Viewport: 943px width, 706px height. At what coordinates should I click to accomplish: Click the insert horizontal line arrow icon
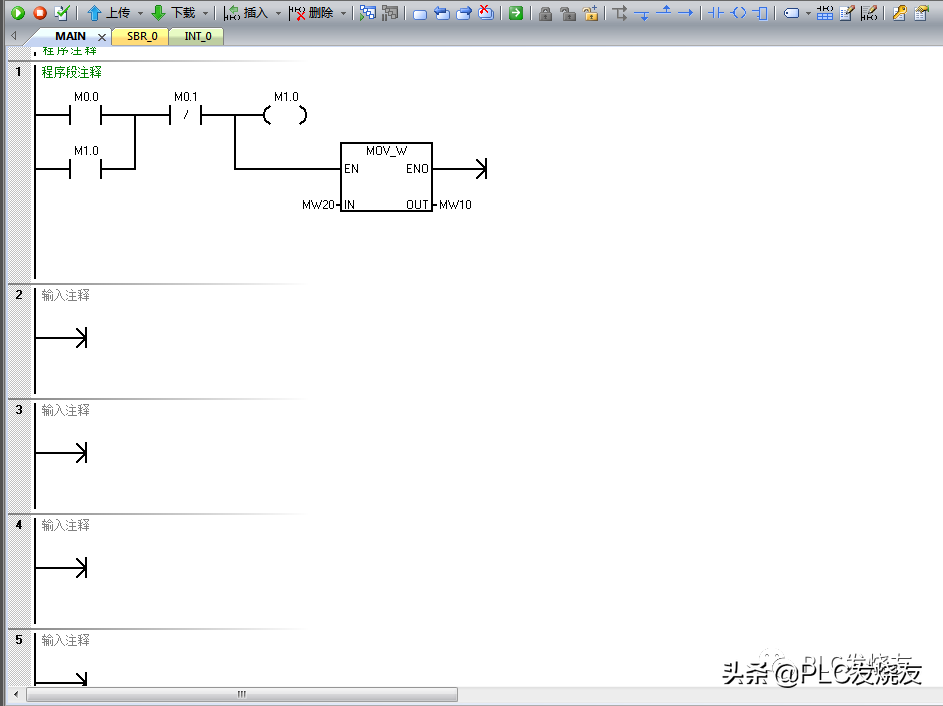(685, 13)
